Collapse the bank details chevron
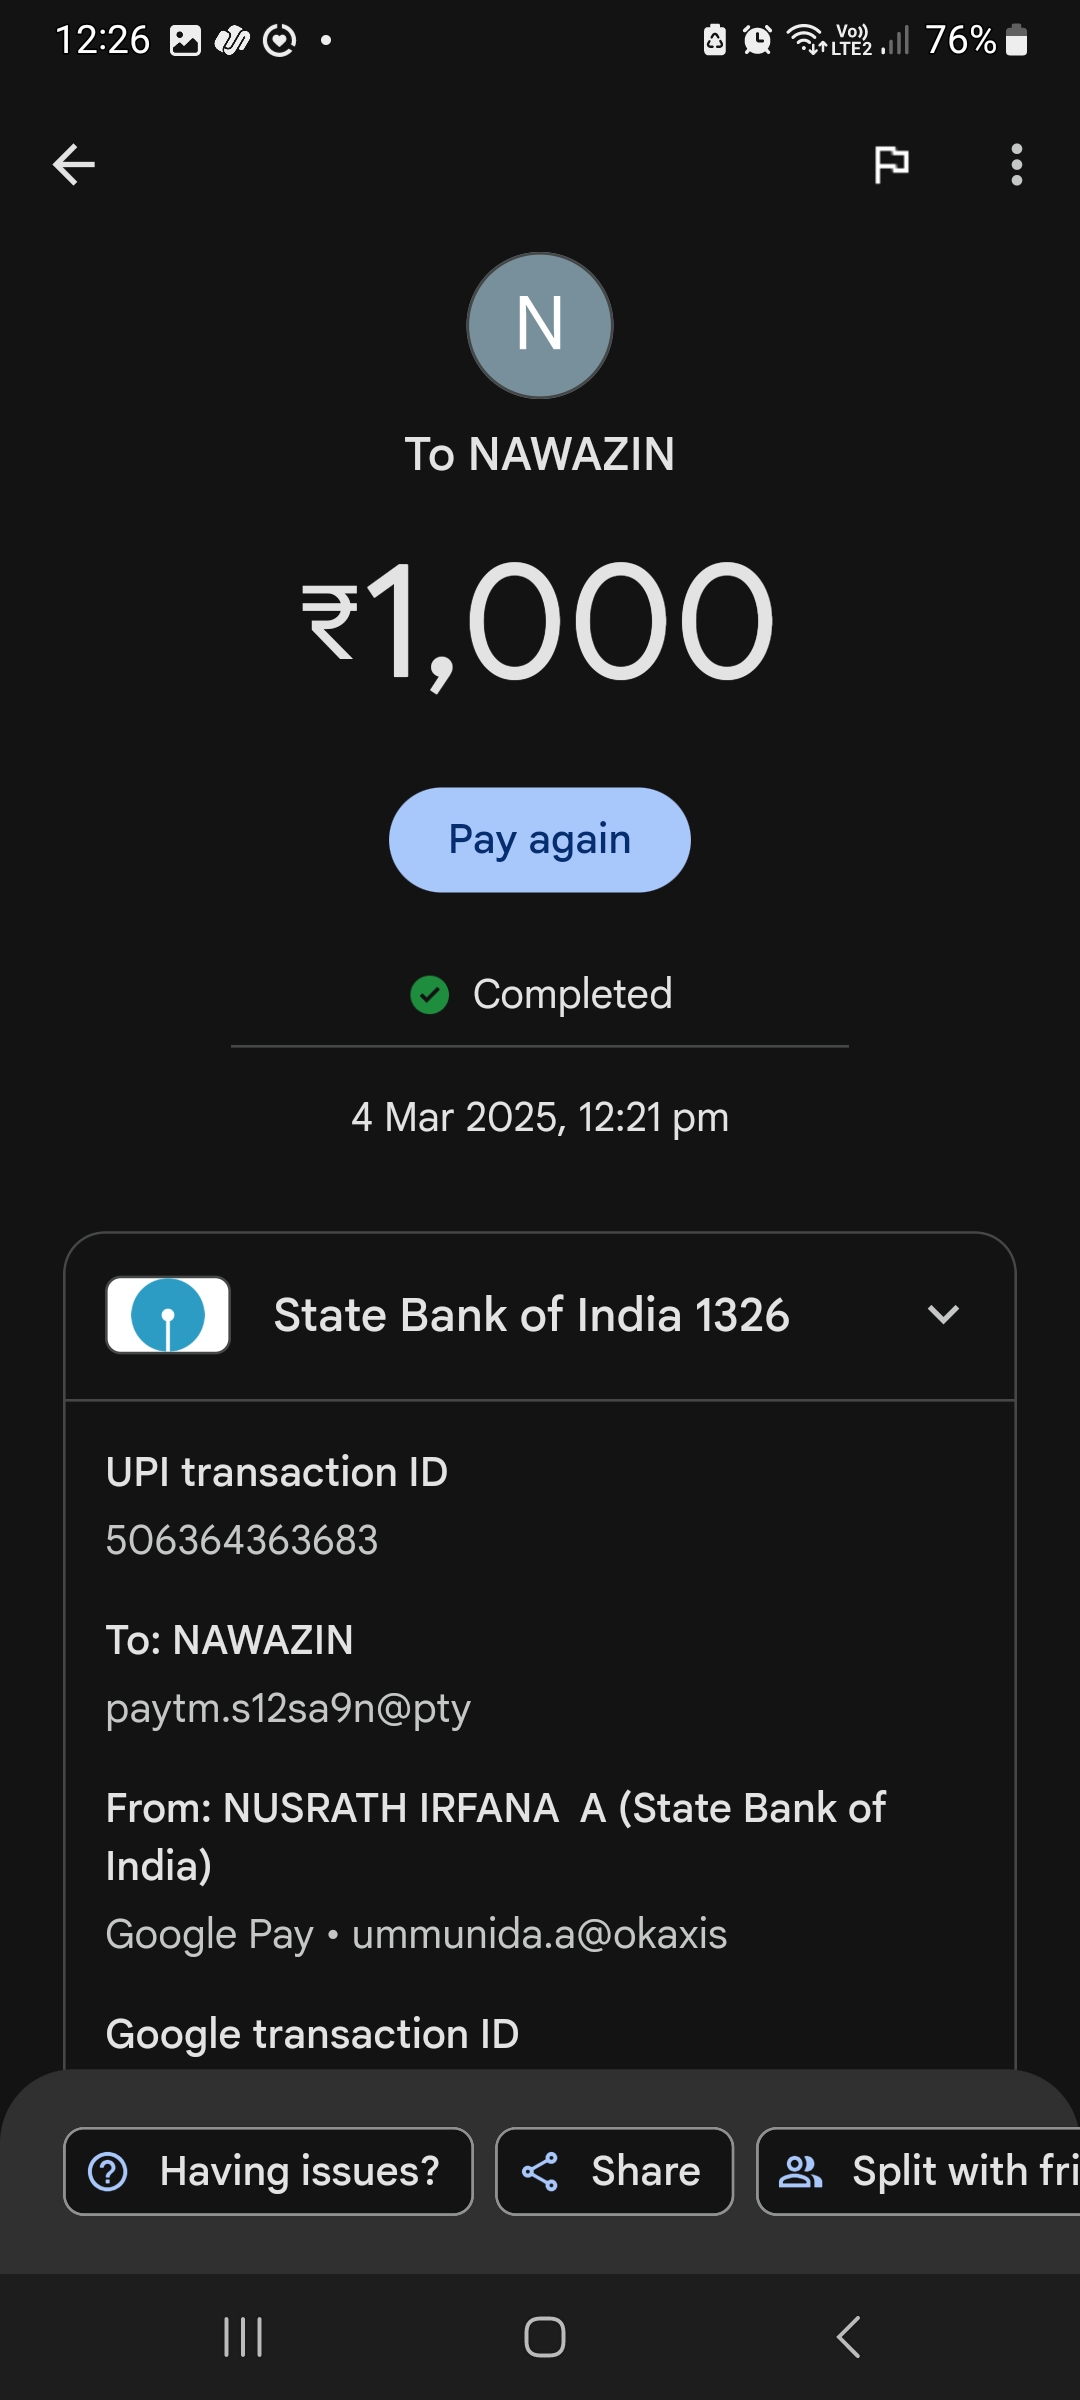This screenshot has height=2400, width=1080. pos(943,1315)
